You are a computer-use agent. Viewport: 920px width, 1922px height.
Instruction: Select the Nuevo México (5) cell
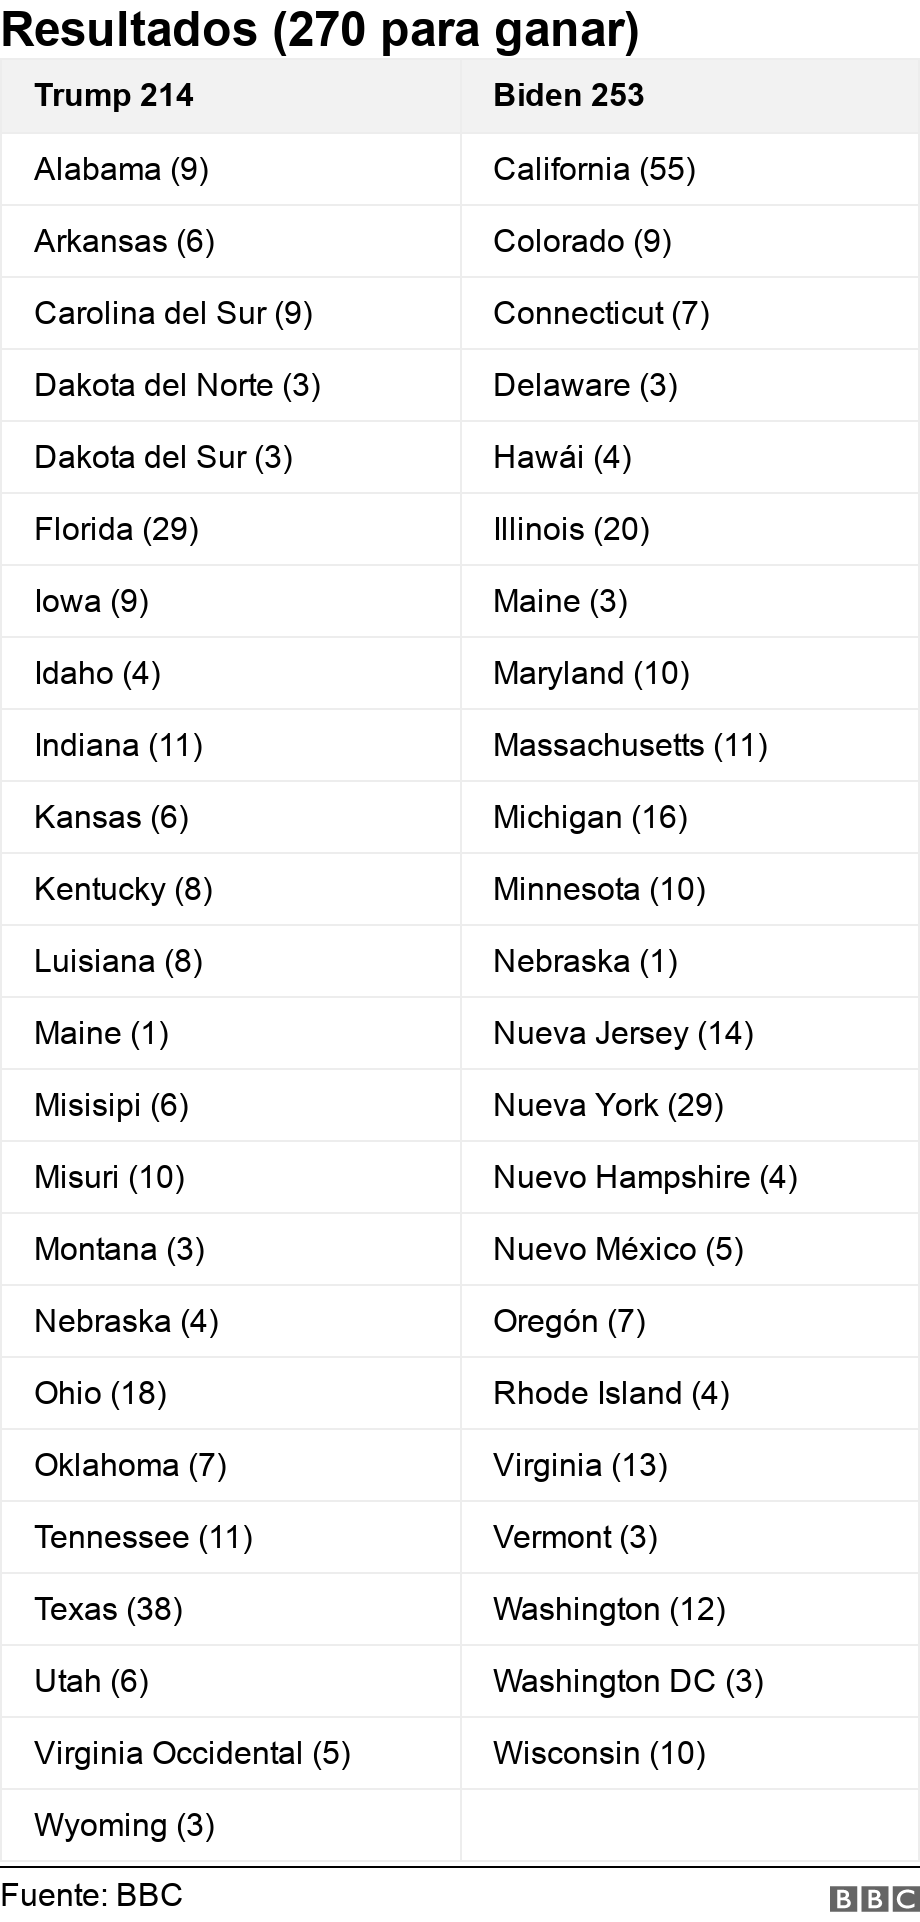tap(690, 1249)
